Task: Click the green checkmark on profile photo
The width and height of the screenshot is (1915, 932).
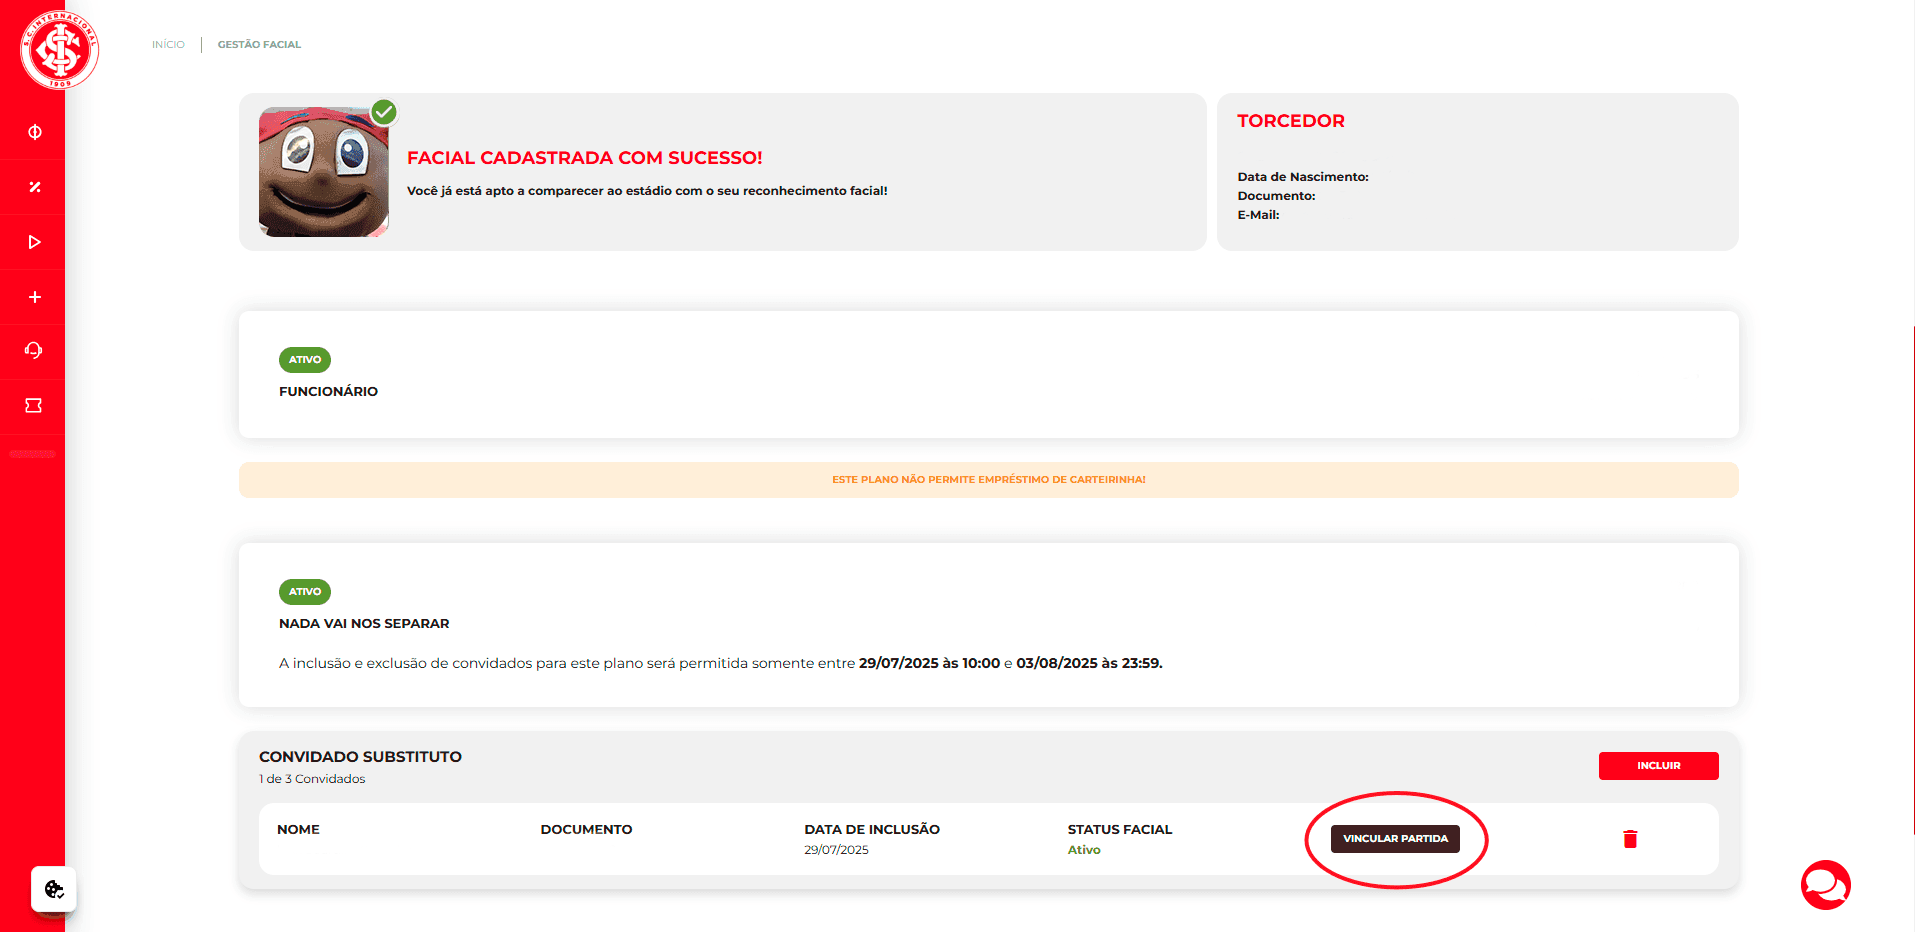Action: pyautogui.click(x=384, y=112)
